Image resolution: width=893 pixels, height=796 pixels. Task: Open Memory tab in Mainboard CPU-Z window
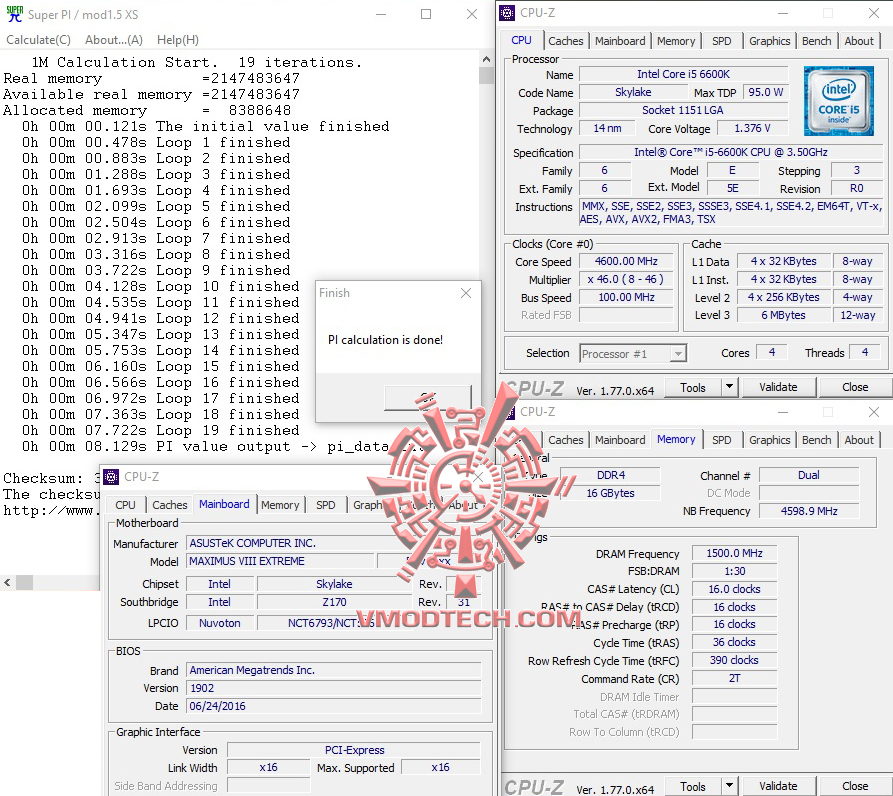(280, 505)
